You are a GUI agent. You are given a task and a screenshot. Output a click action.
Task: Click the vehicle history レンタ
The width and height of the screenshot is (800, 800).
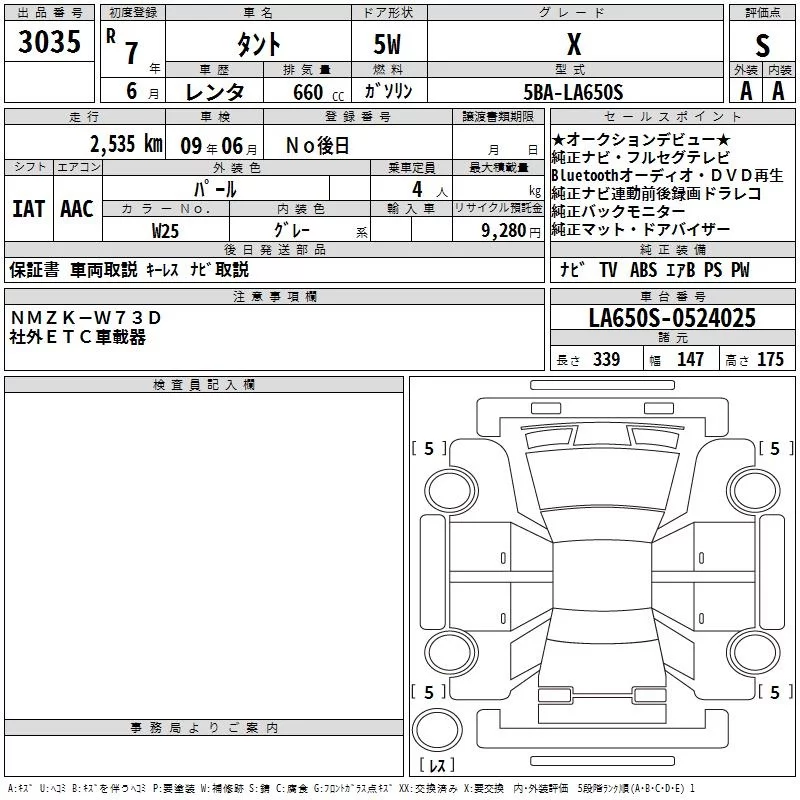click(x=214, y=92)
